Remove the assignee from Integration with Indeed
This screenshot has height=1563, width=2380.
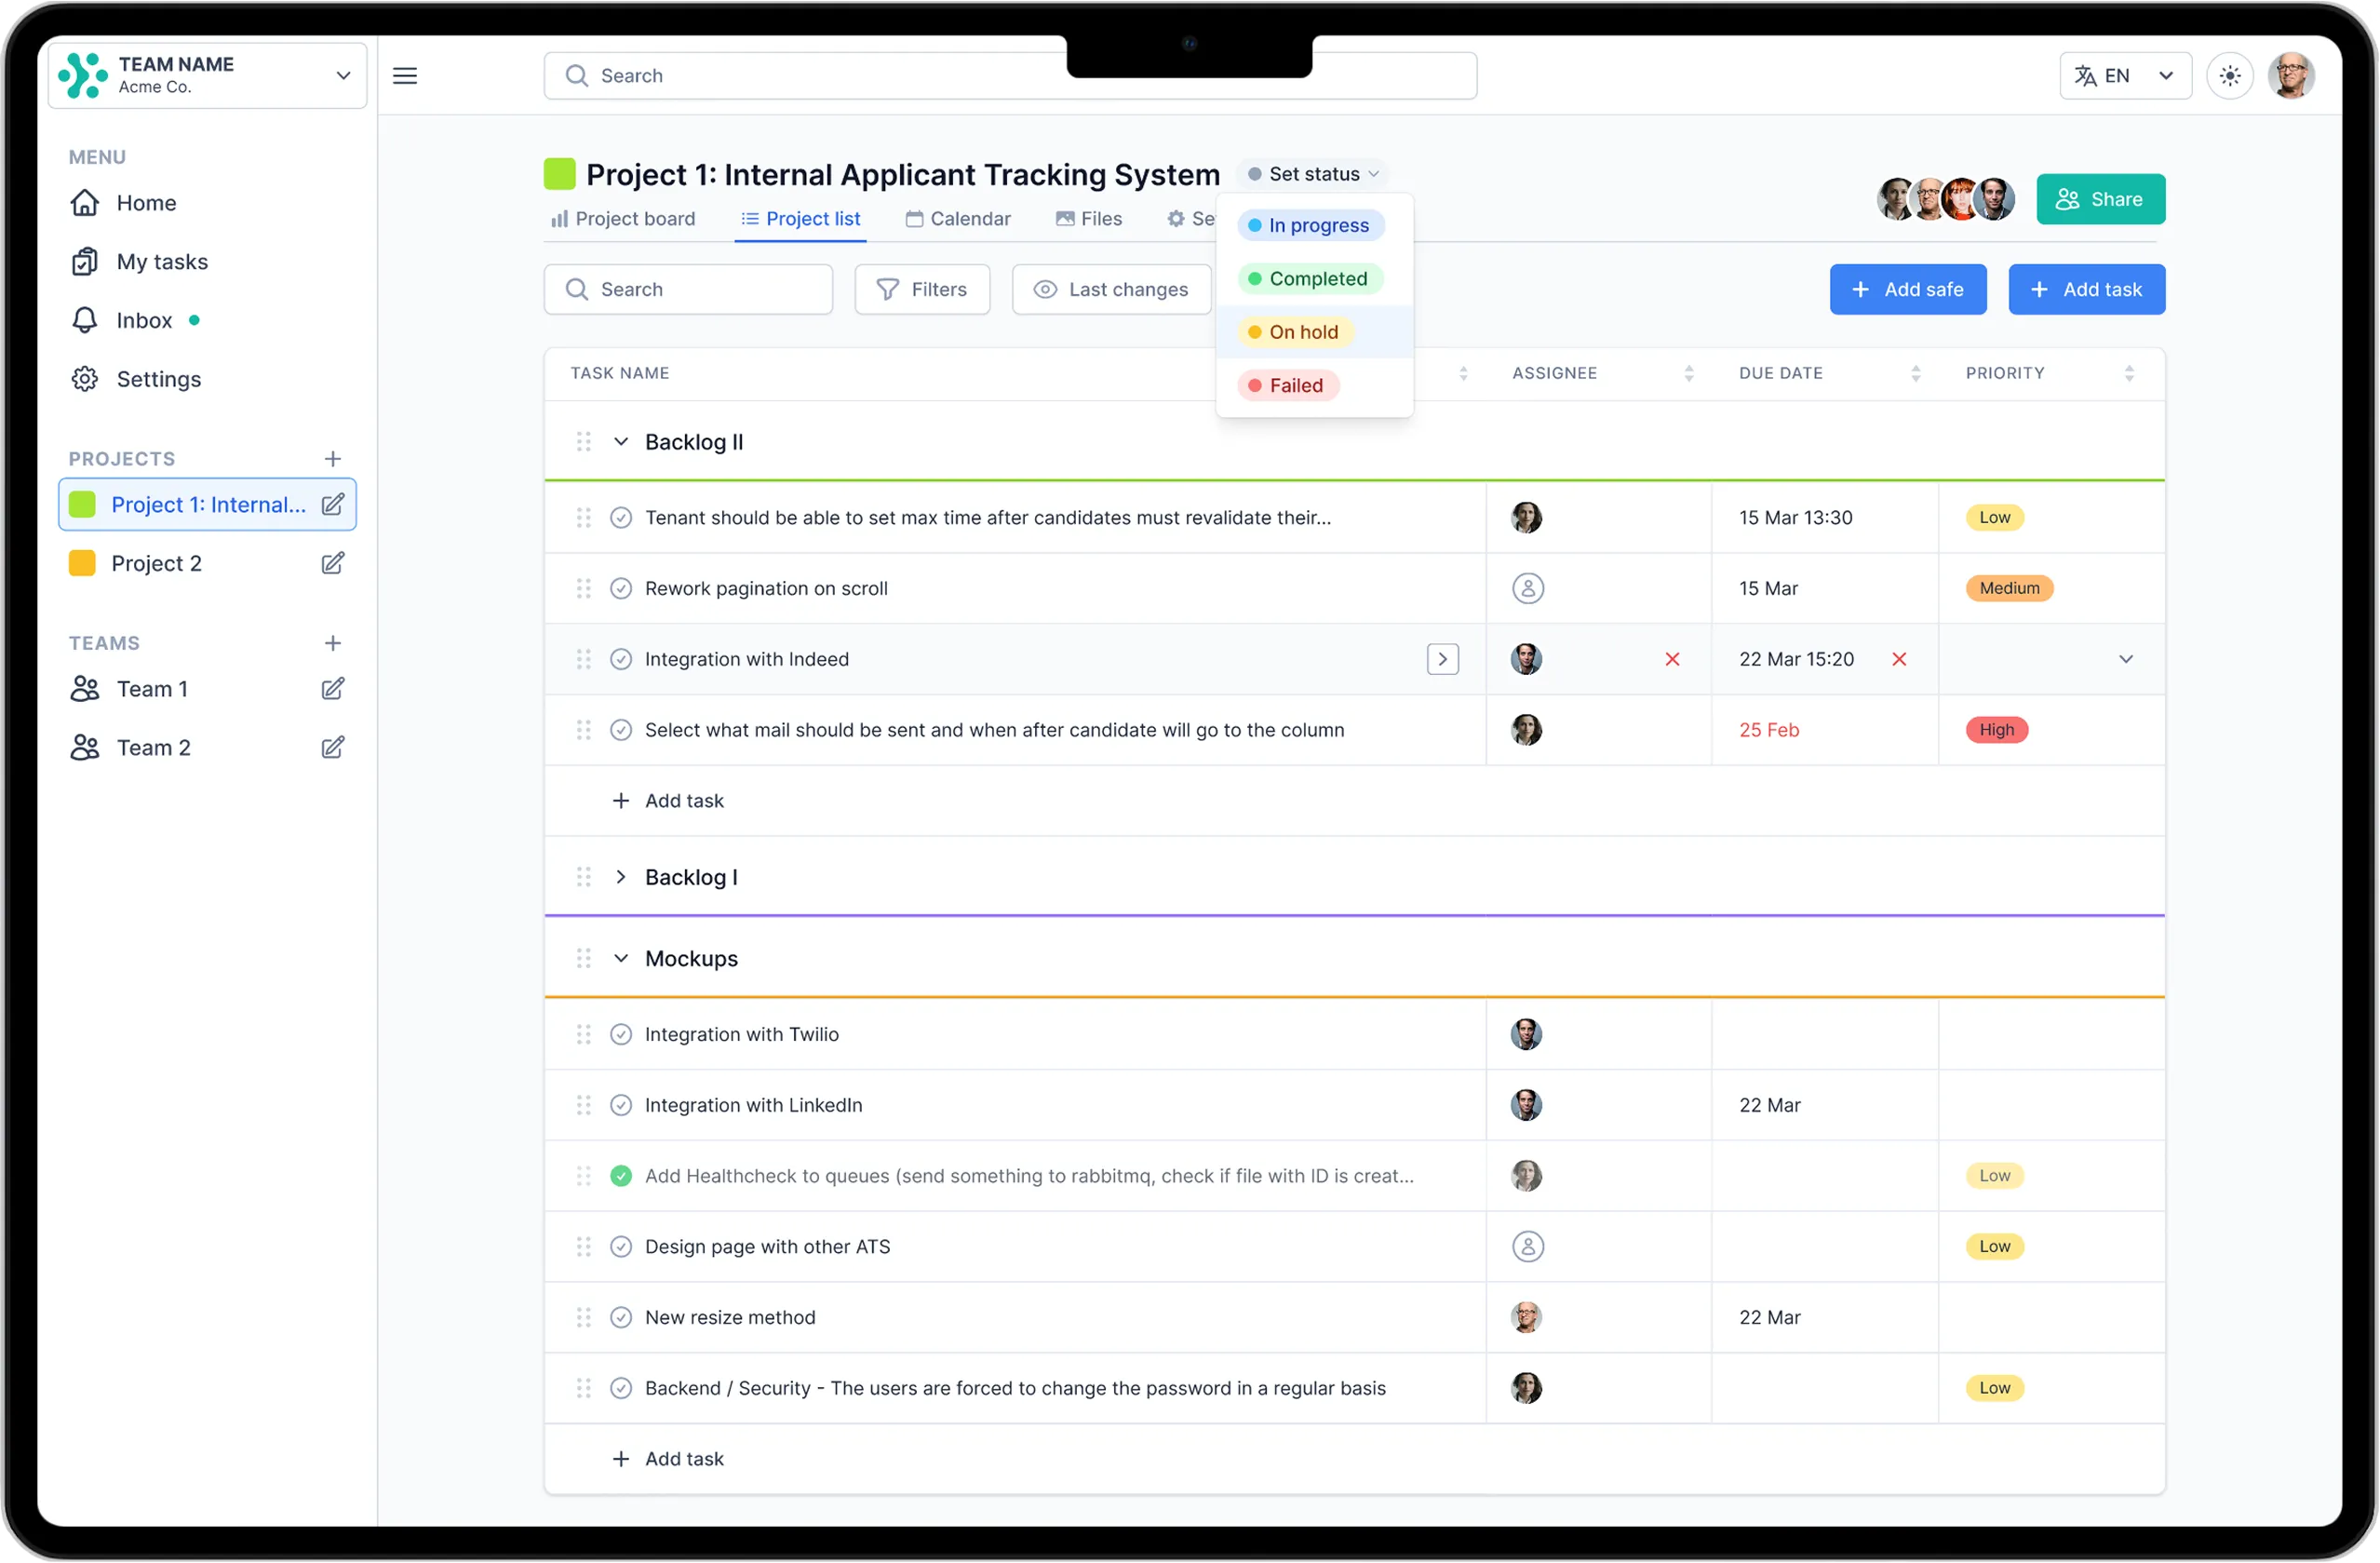tap(1673, 660)
